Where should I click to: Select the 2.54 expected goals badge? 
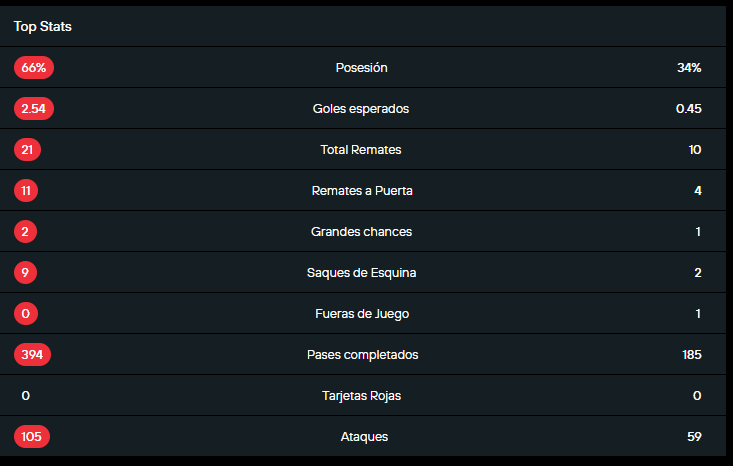click(34, 109)
